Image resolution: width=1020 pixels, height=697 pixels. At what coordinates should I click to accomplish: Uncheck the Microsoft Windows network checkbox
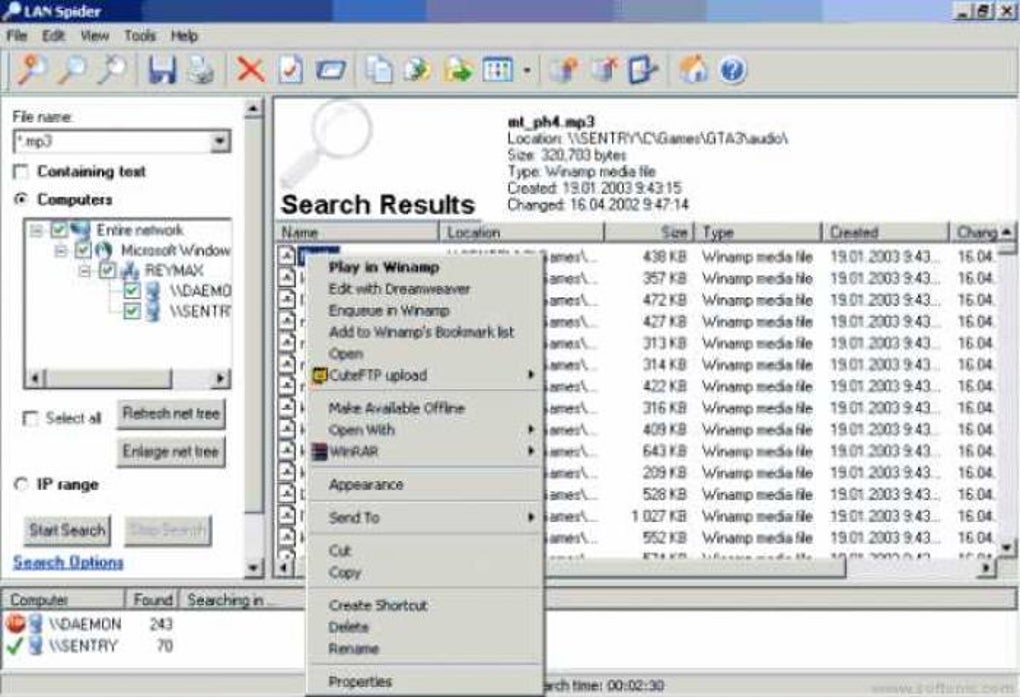pos(83,250)
